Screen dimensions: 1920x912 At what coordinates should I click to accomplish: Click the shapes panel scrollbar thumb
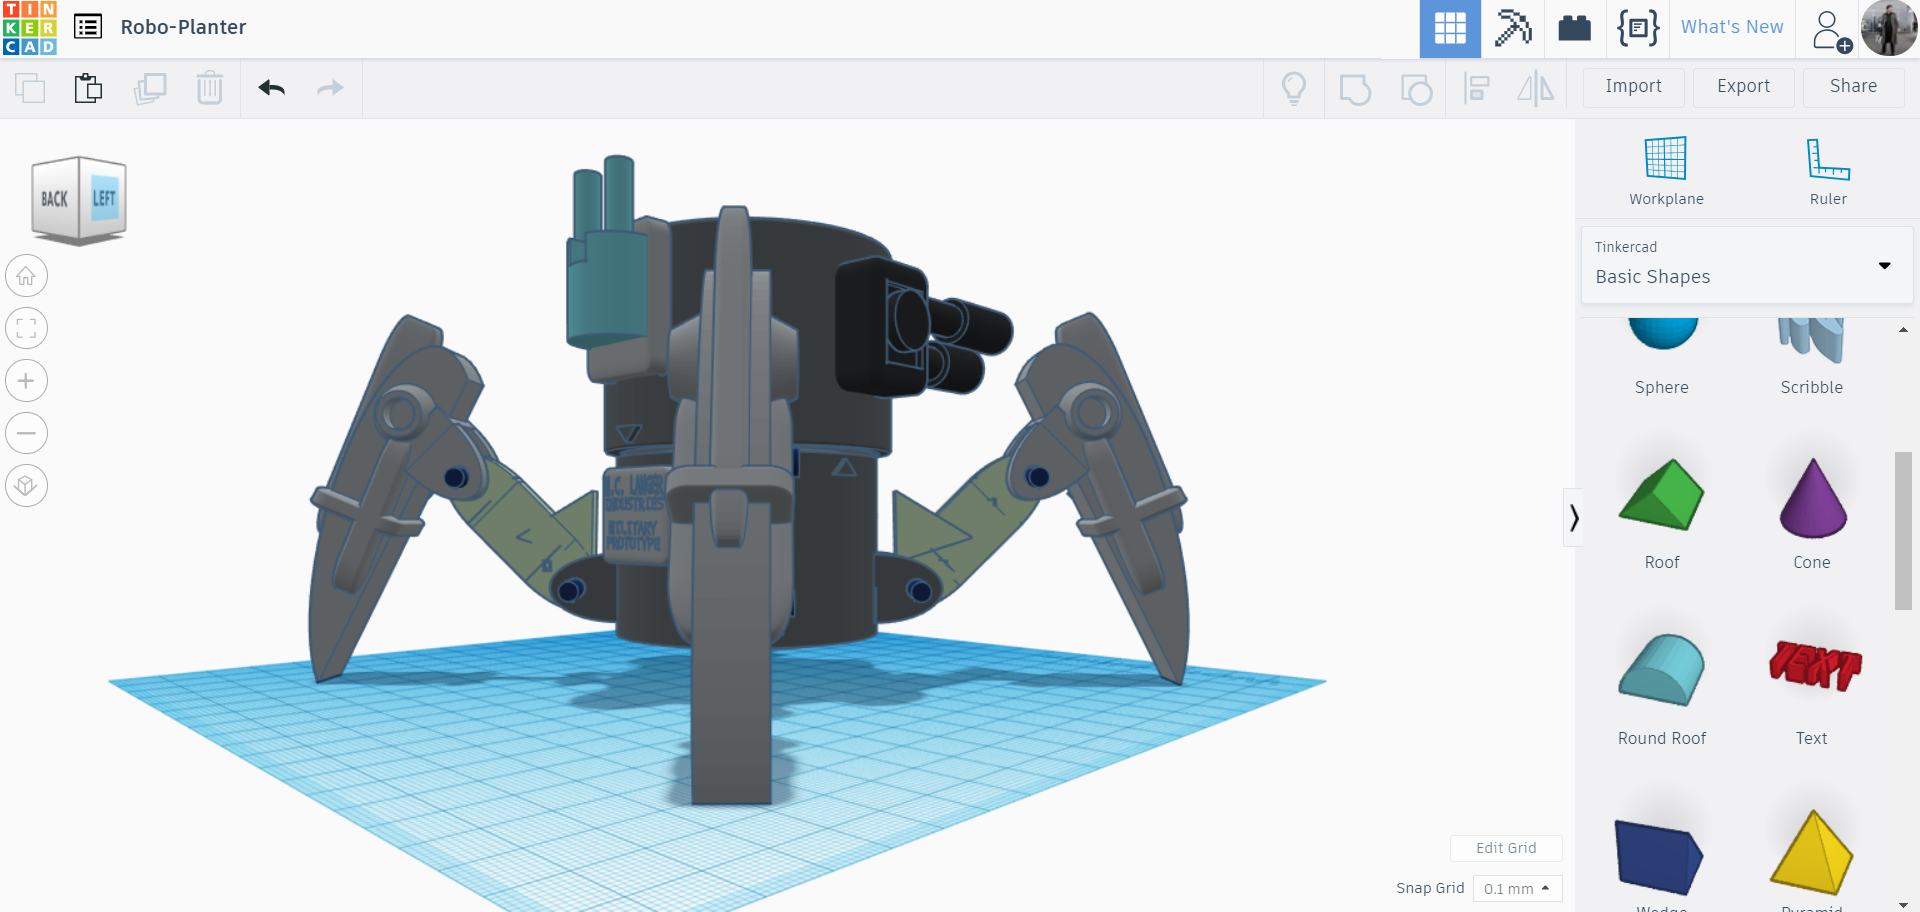(1903, 530)
